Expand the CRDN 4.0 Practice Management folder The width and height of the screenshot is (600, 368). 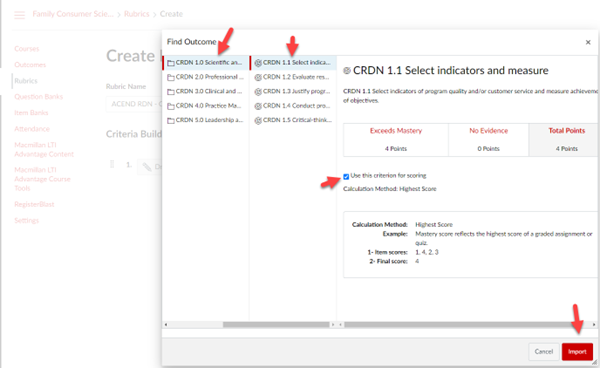[x=205, y=106]
